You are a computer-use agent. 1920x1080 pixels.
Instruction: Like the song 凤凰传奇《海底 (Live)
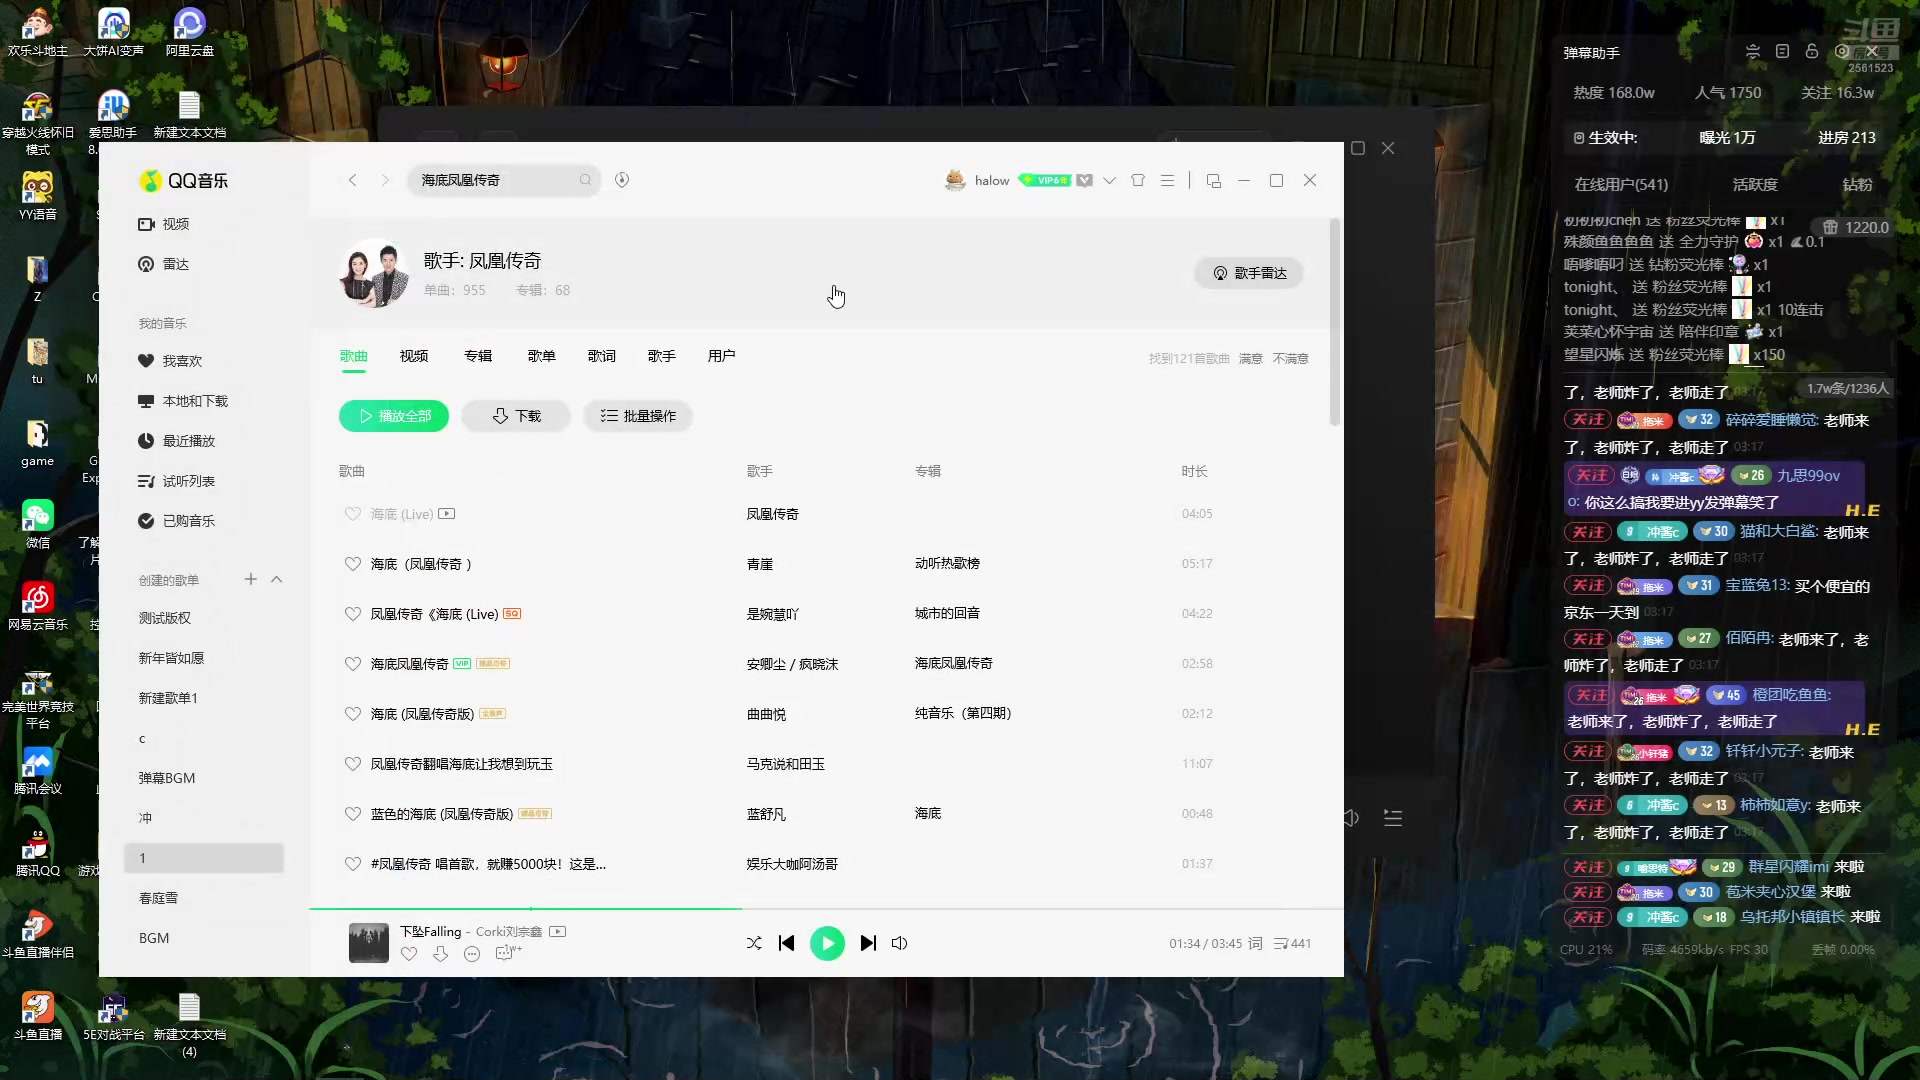coord(353,614)
